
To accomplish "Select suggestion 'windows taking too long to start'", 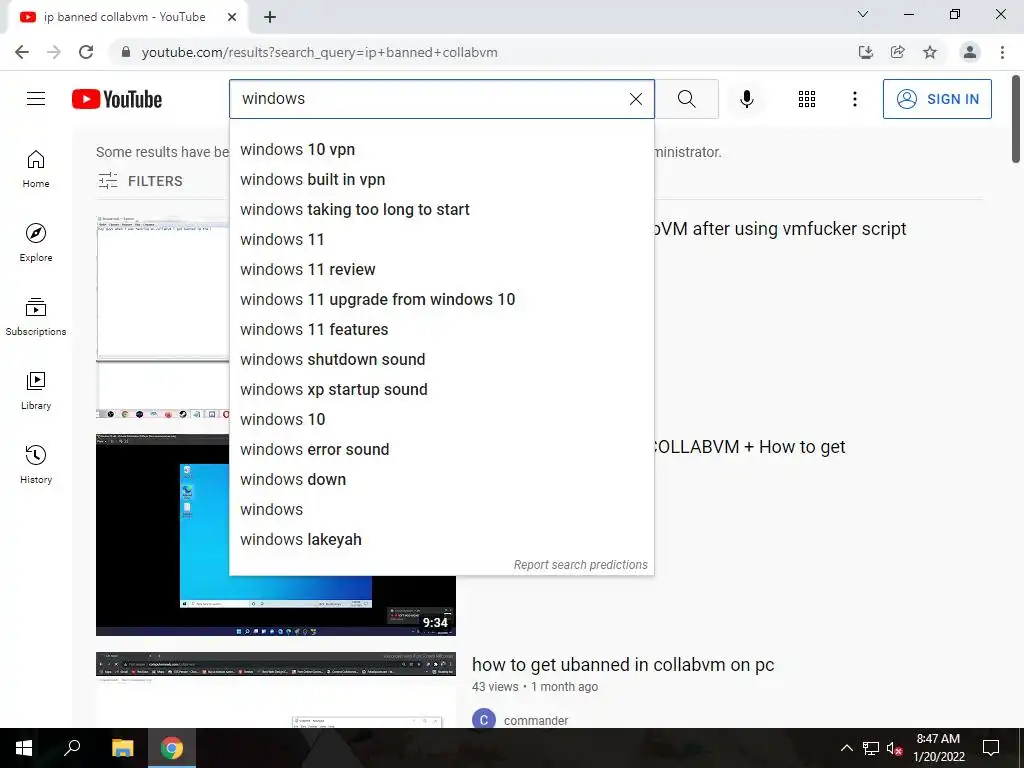I will click(x=441, y=210).
